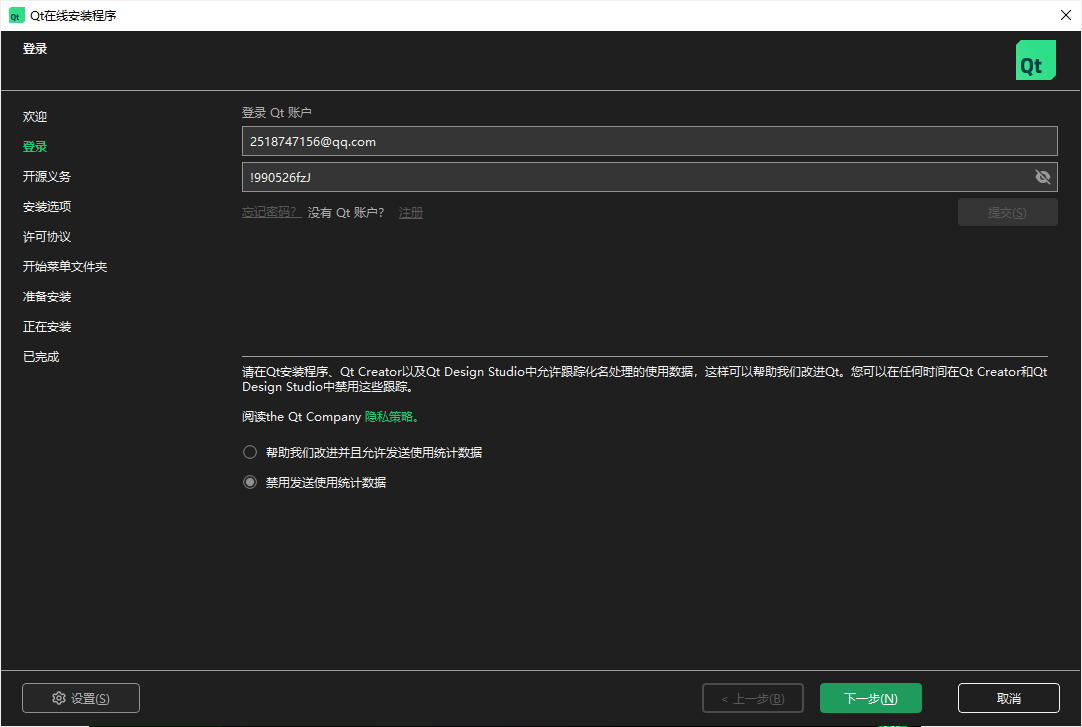Click the password input field
Image resolution: width=1082 pixels, height=727 pixels.
point(649,177)
